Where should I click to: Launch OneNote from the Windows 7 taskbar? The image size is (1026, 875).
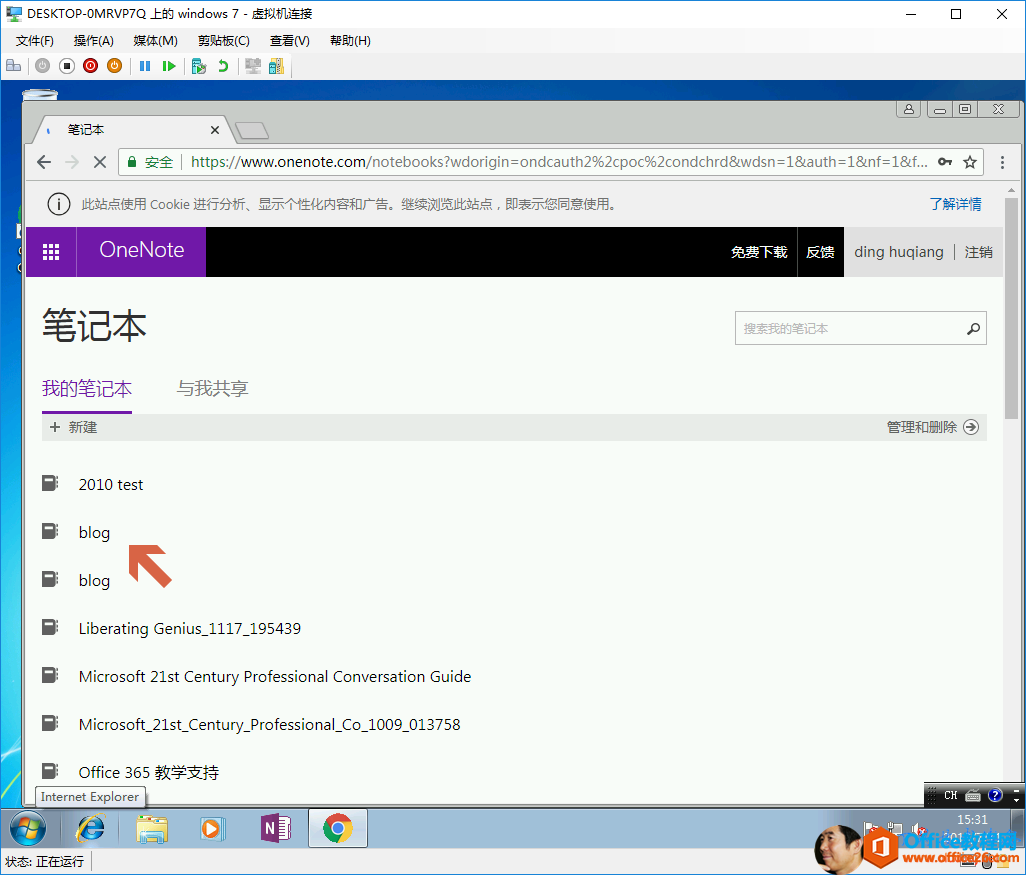pos(275,828)
